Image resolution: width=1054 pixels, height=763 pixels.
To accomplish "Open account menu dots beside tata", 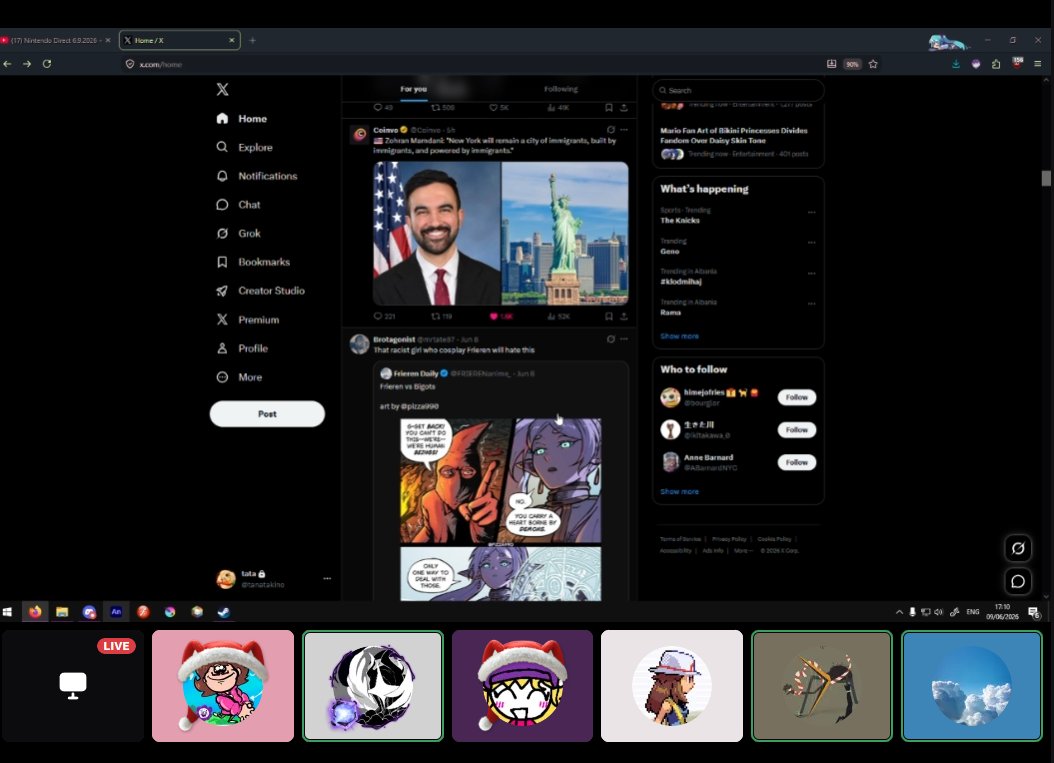I will click(x=327, y=578).
